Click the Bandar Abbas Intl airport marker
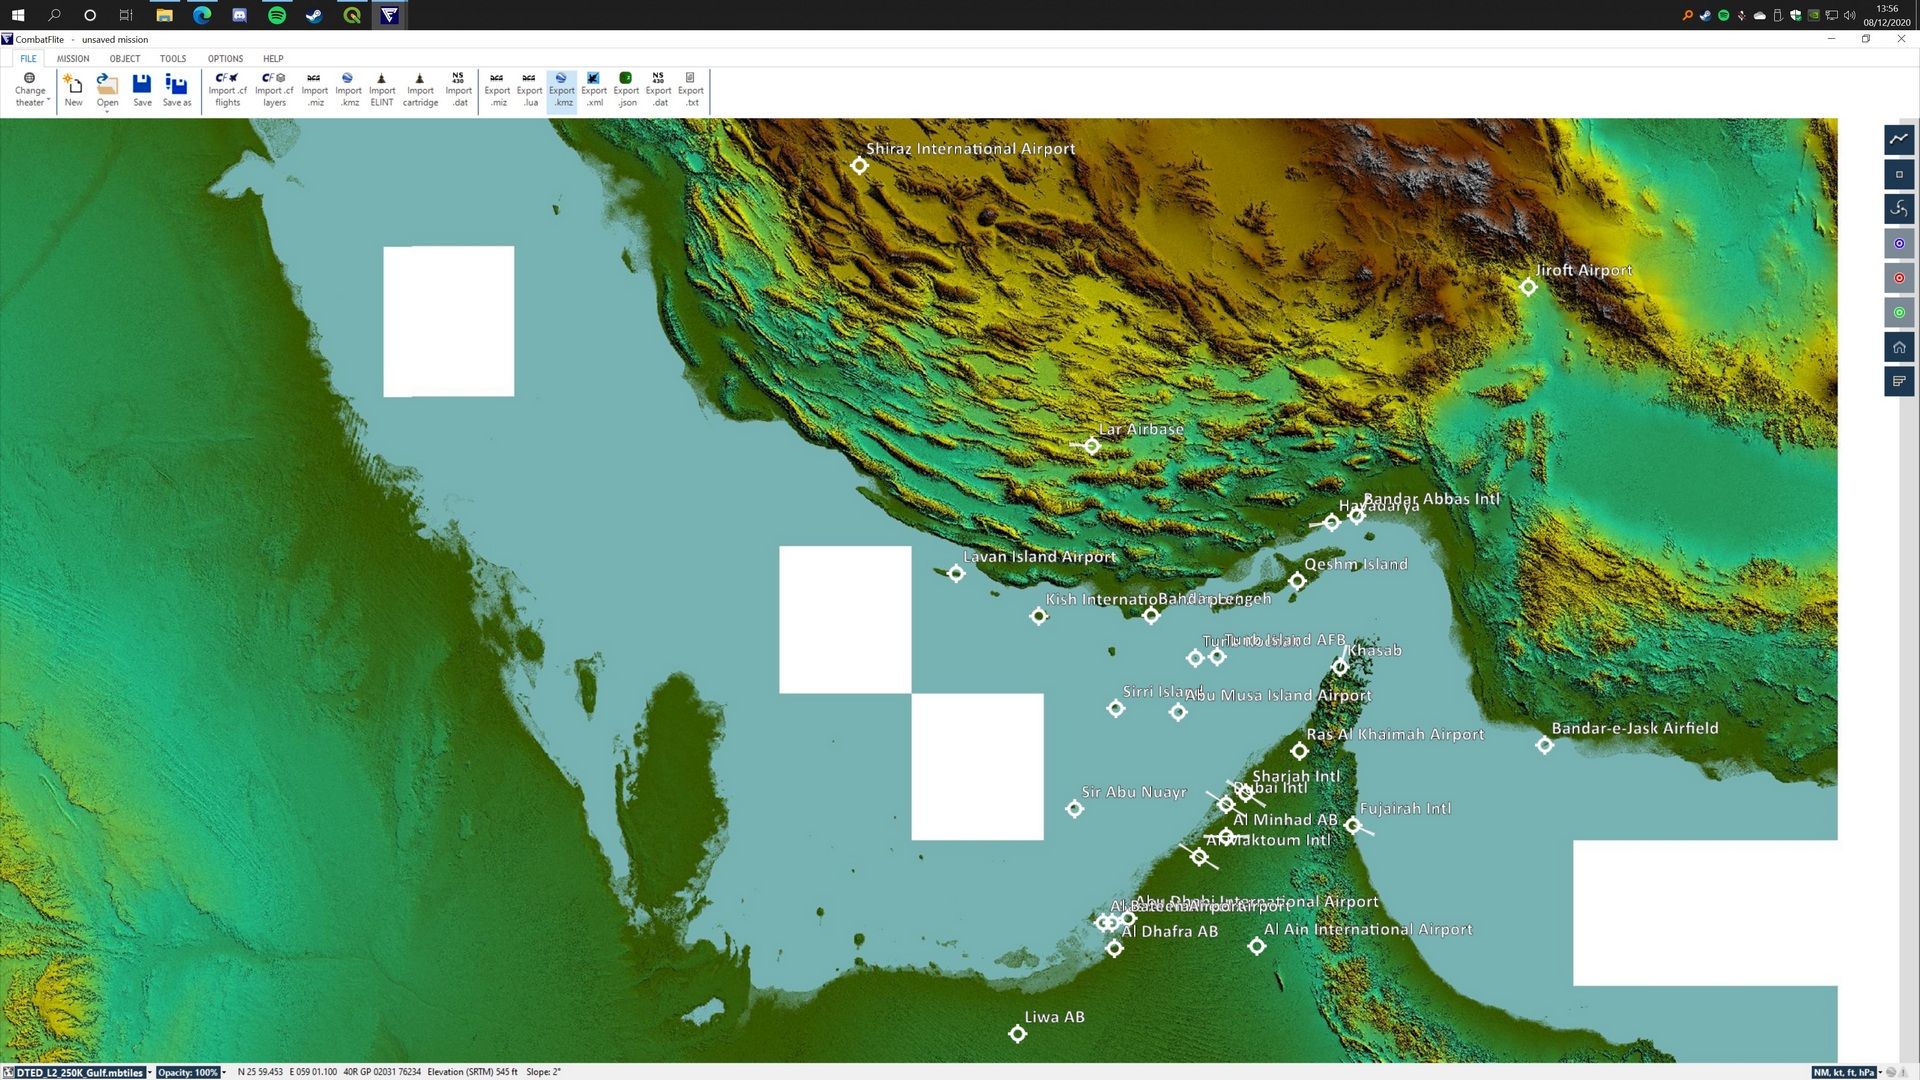 1357,516
